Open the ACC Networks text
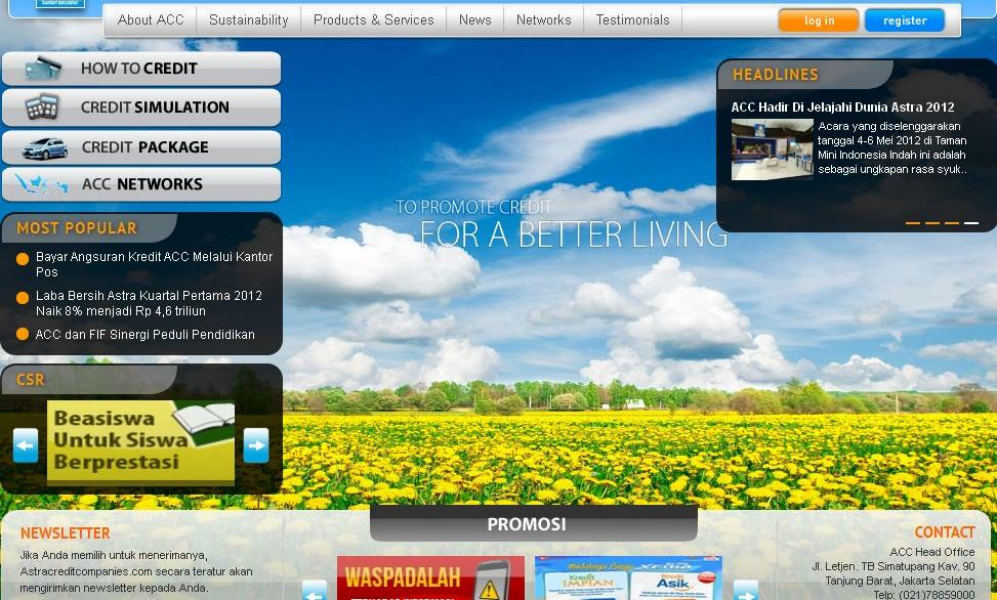 (142, 184)
